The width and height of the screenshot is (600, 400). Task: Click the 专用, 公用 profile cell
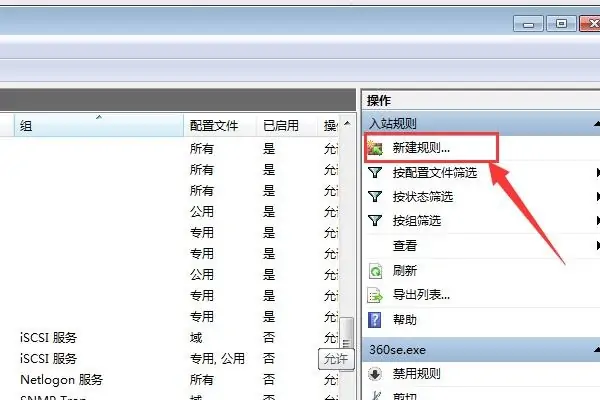tap(217, 359)
